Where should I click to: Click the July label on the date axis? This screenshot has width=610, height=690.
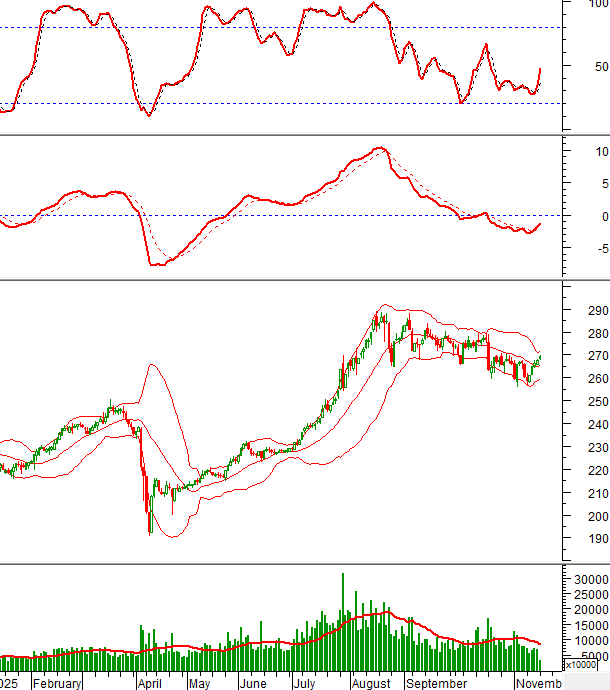click(304, 684)
